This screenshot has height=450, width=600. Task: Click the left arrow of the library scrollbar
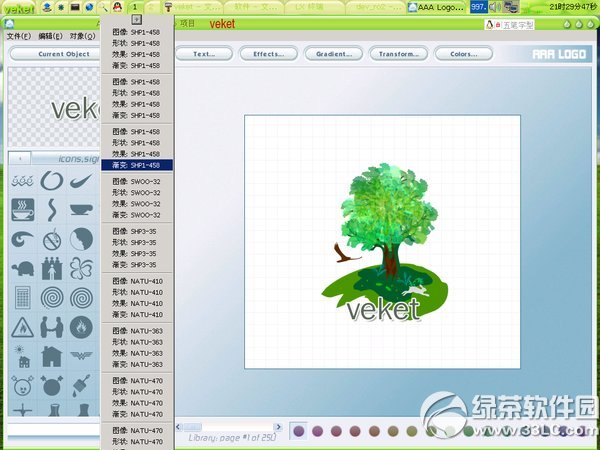[179, 427]
